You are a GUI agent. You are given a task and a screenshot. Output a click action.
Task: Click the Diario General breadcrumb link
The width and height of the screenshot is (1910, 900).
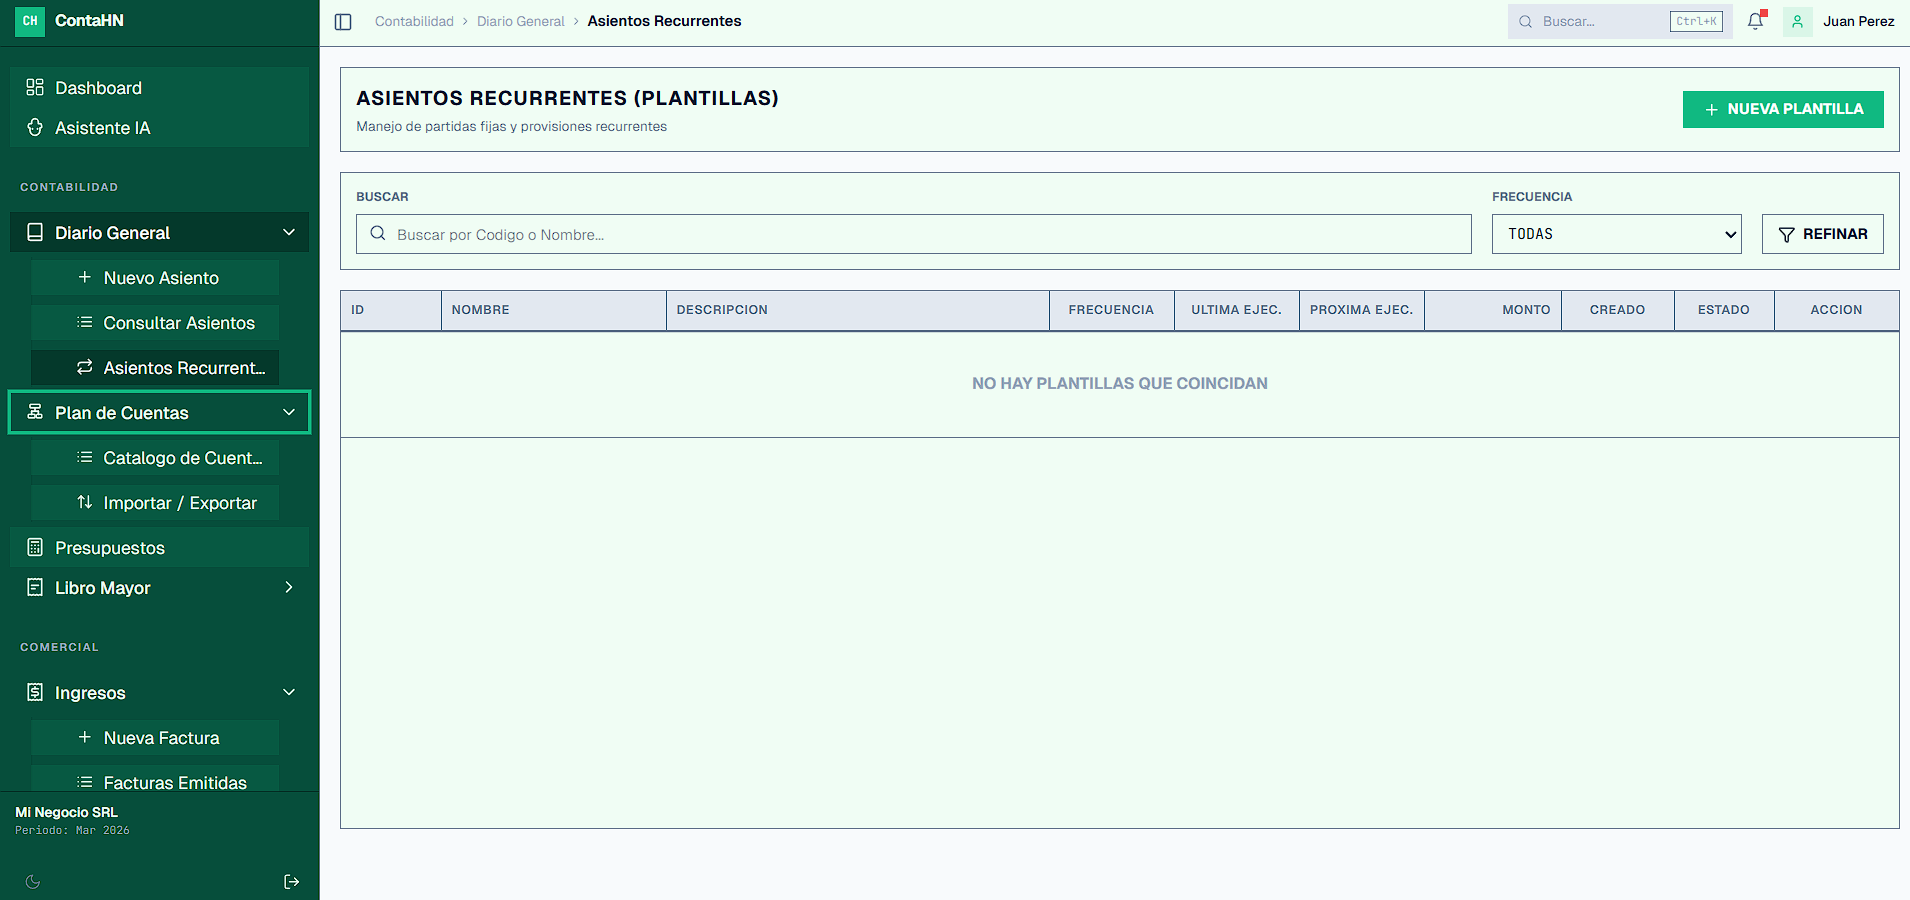coord(520,21)
